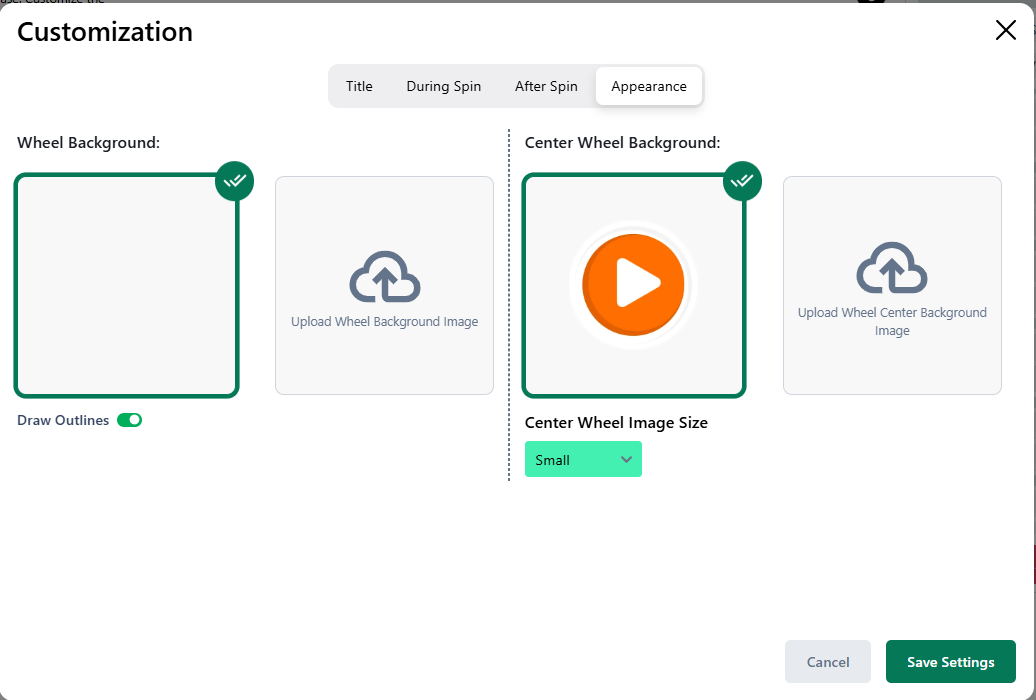Click the 'Upload Wheel Background Image' text
Screen dimensions: 1036x700
384,322
